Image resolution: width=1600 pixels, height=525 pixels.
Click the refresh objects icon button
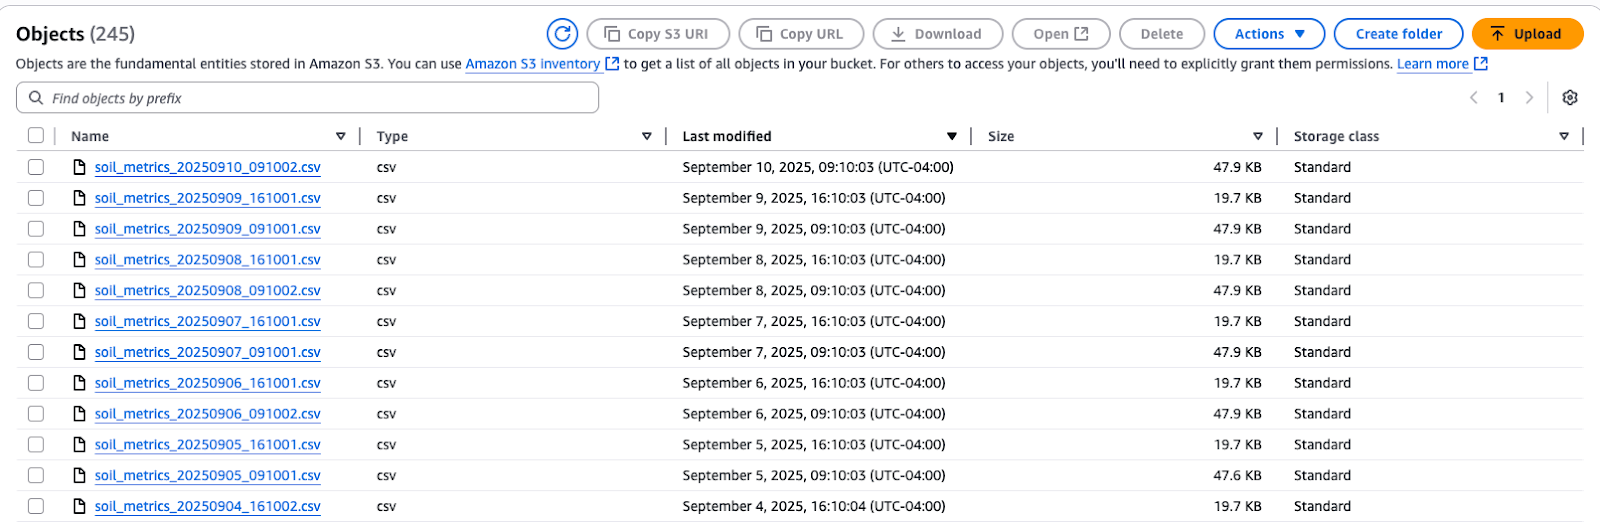563,34
